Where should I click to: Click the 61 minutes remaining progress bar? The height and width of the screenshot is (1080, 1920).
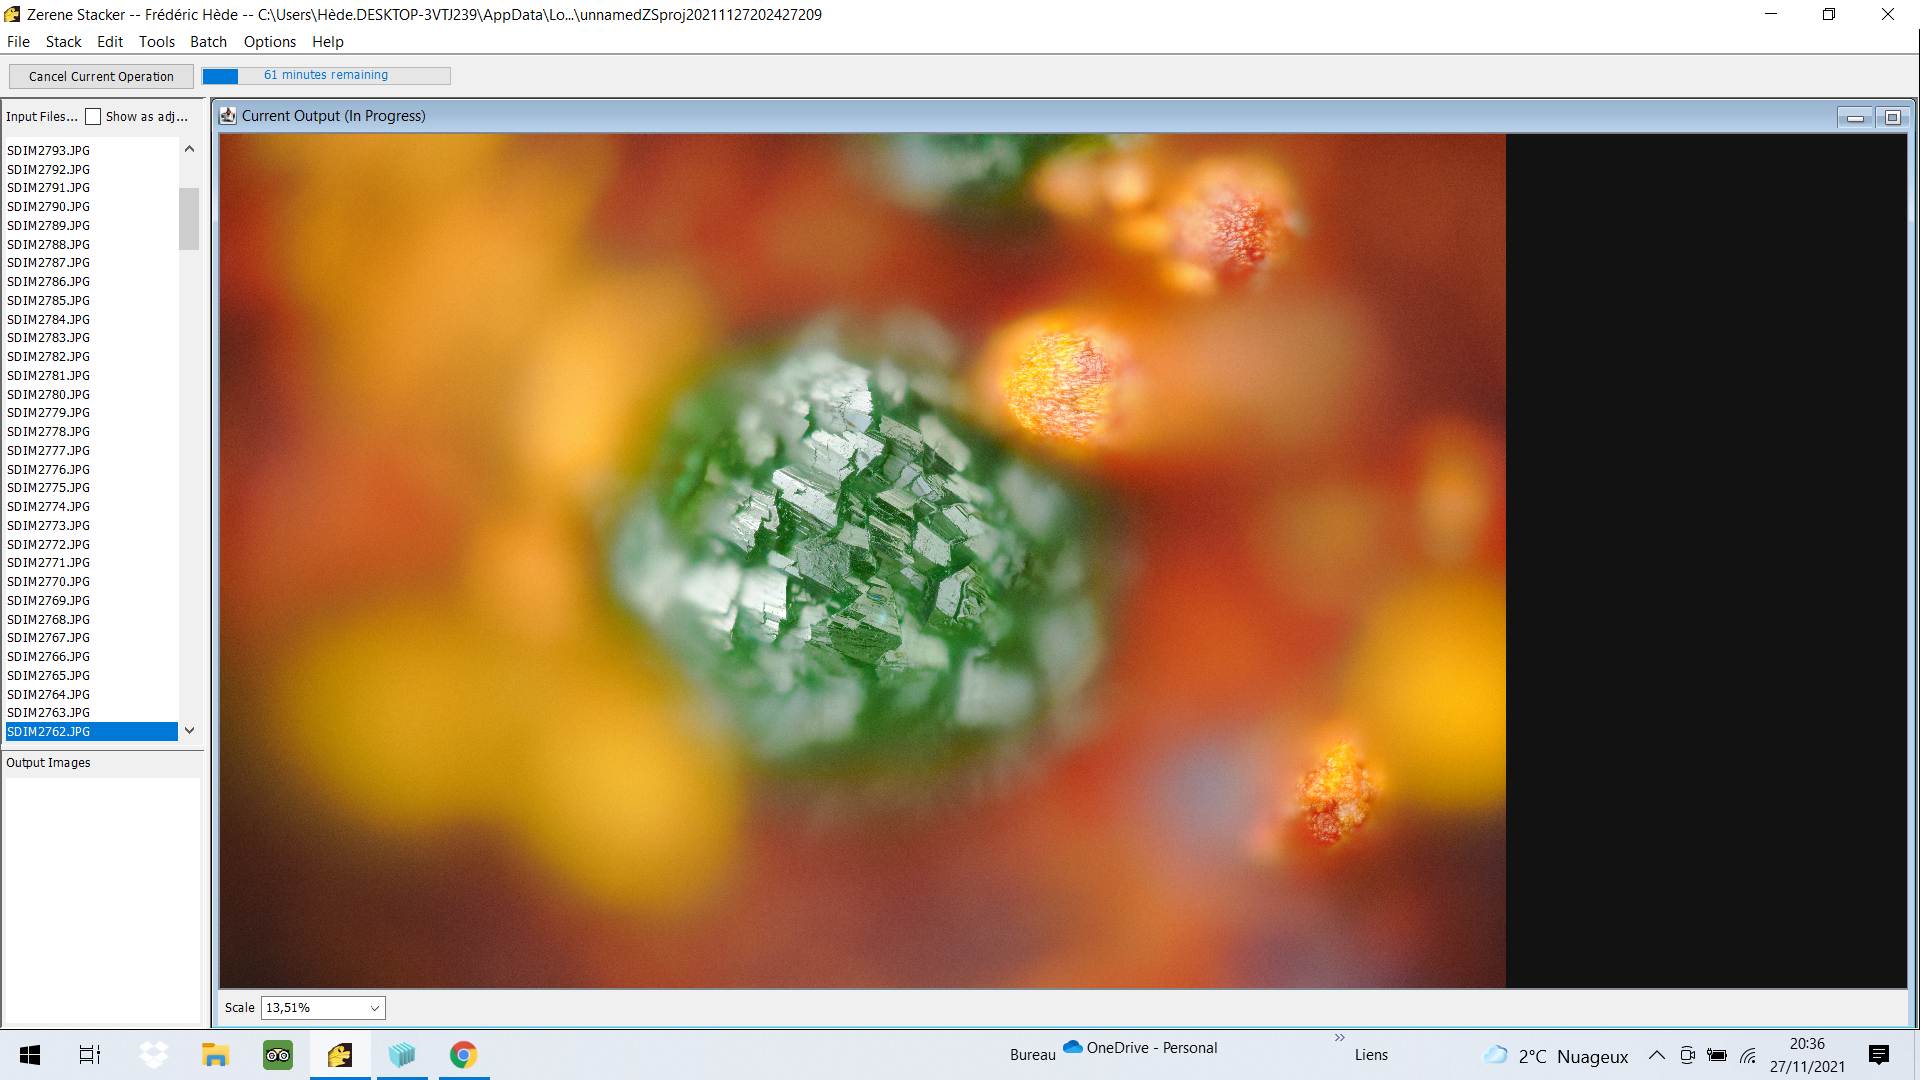point(326,76)
